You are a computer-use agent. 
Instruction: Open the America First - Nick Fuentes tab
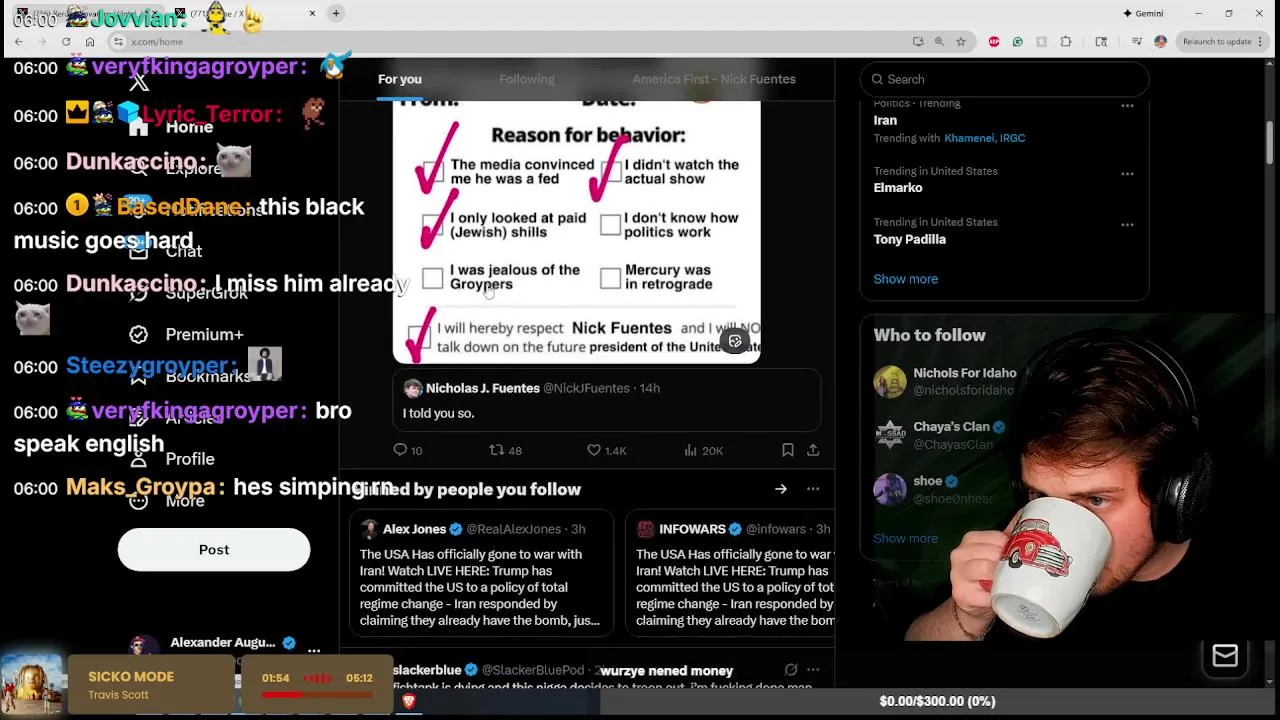click(x=714, y=79)
